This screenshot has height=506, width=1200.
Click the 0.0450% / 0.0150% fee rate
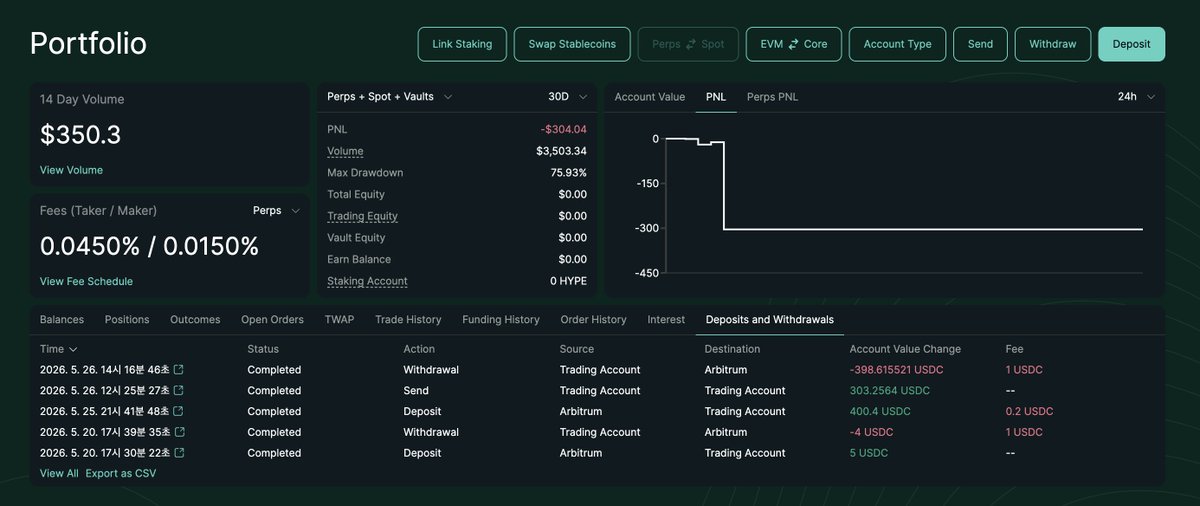[149, 246]
